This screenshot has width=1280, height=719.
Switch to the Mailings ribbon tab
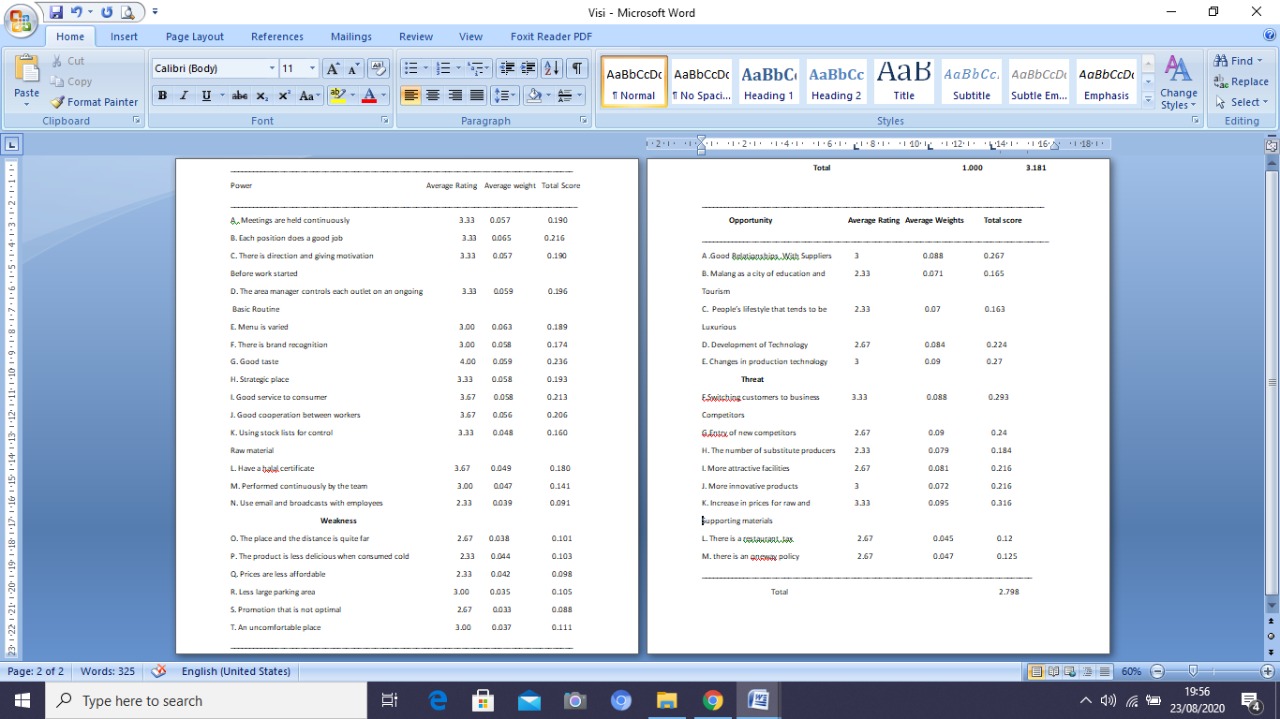click(351, 36)
